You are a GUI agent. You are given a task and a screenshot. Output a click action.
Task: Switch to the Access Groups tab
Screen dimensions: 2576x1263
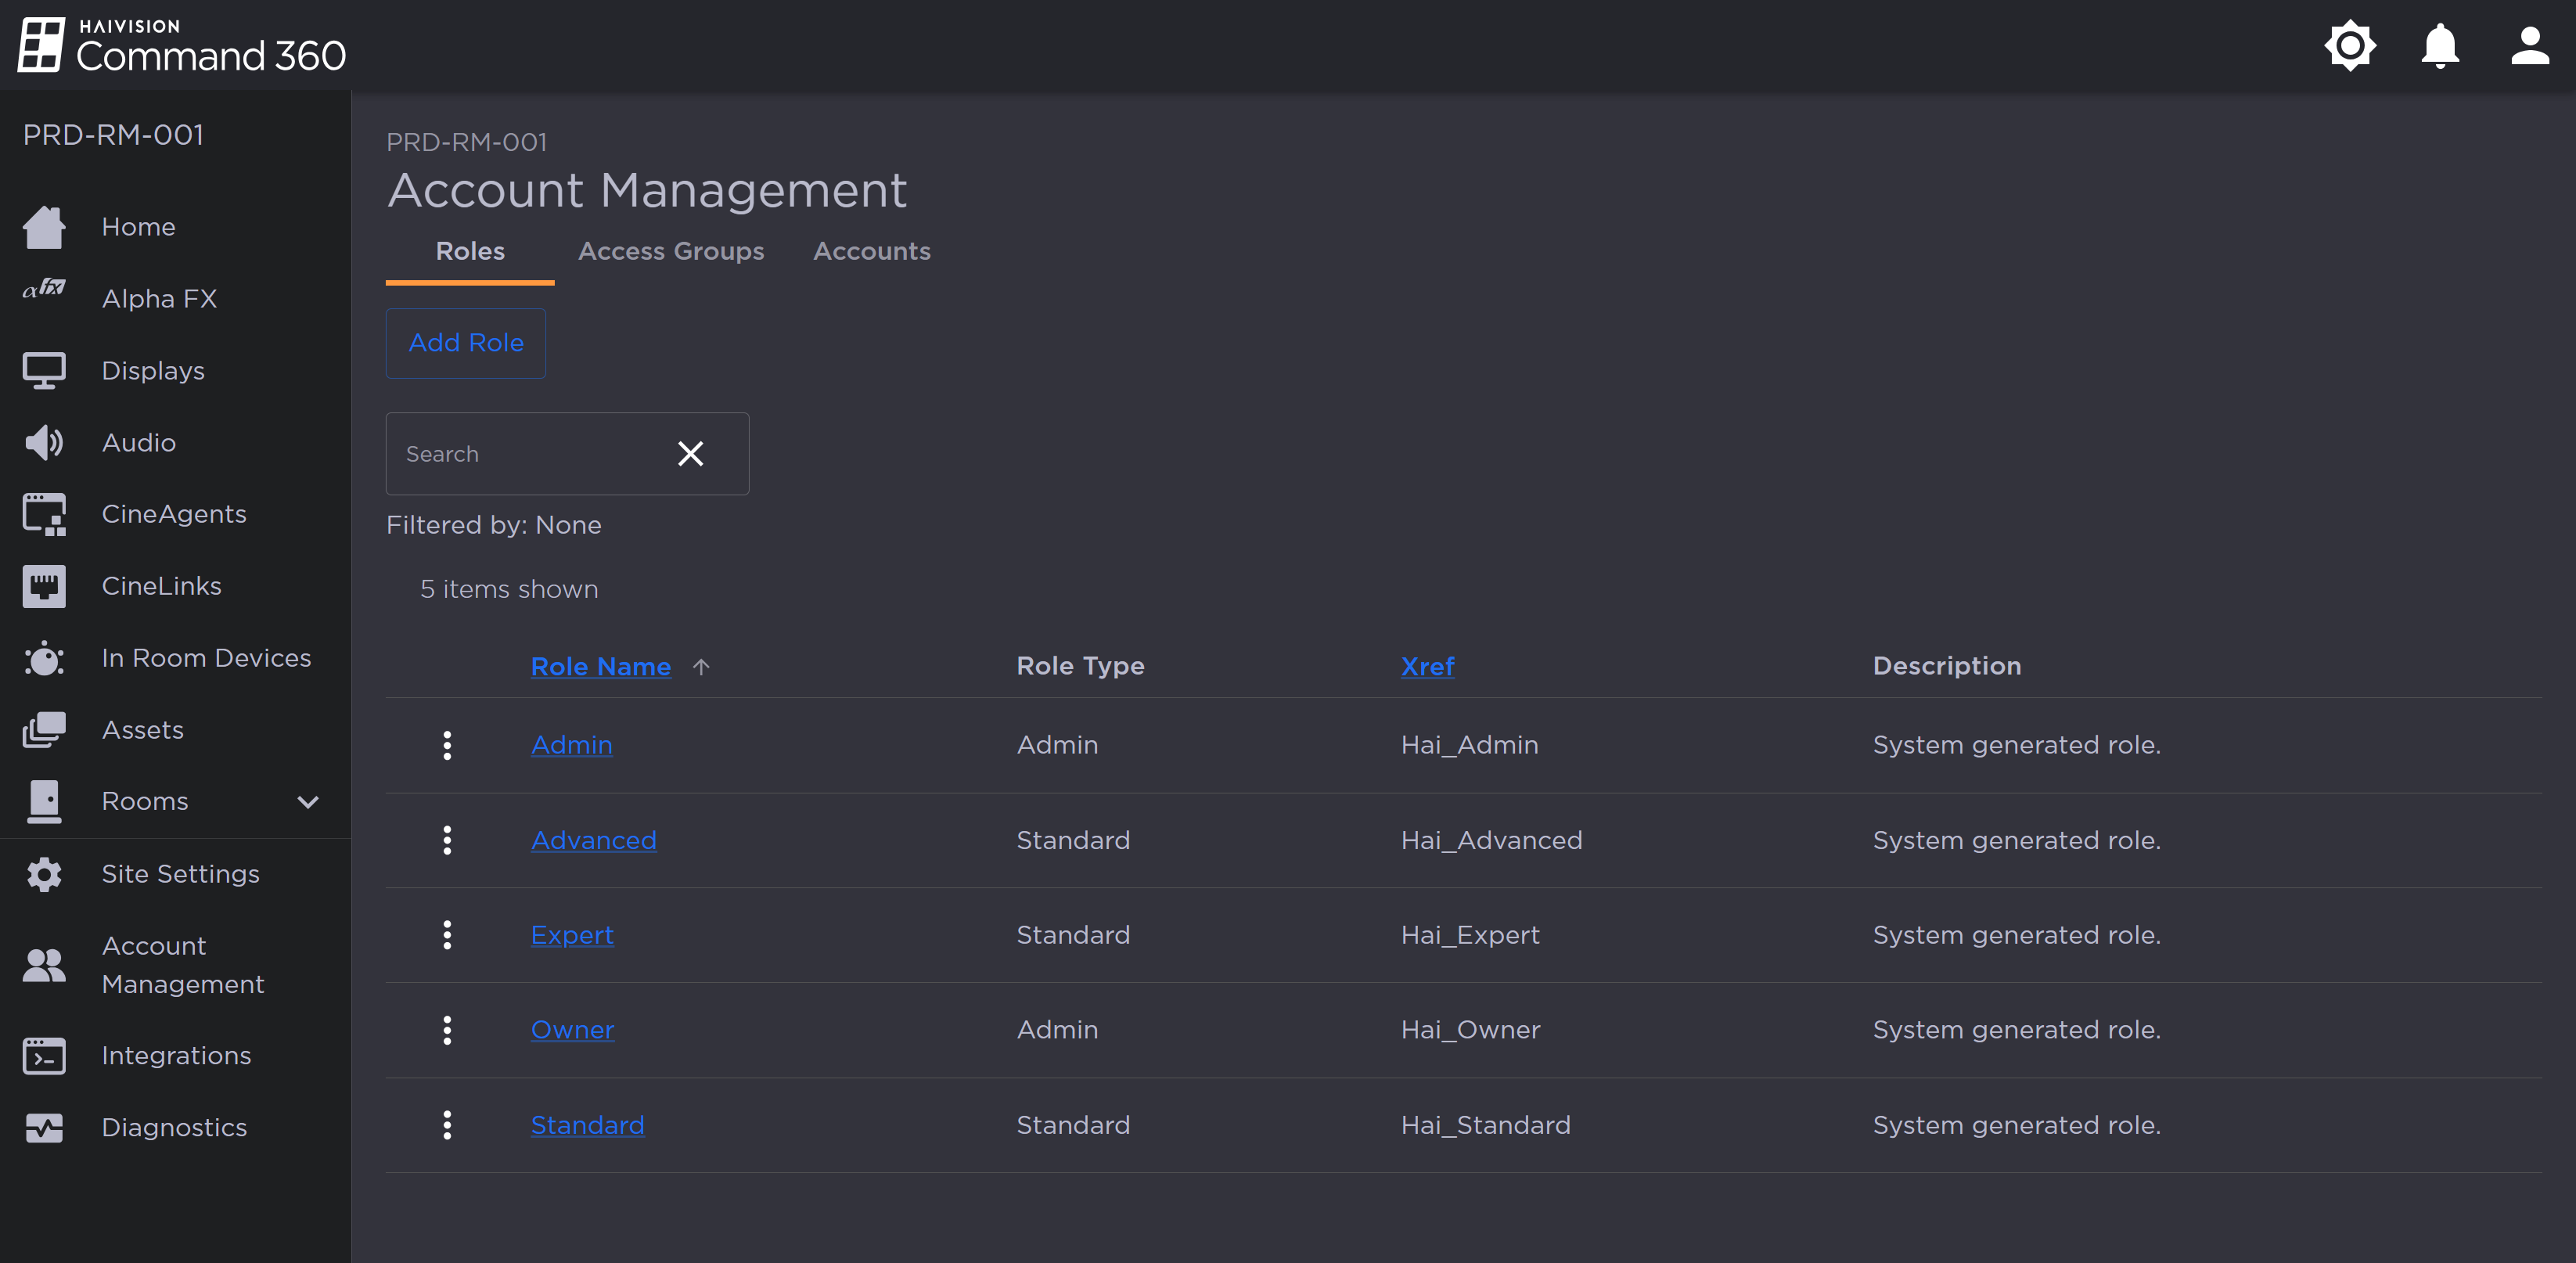[671, 251]
